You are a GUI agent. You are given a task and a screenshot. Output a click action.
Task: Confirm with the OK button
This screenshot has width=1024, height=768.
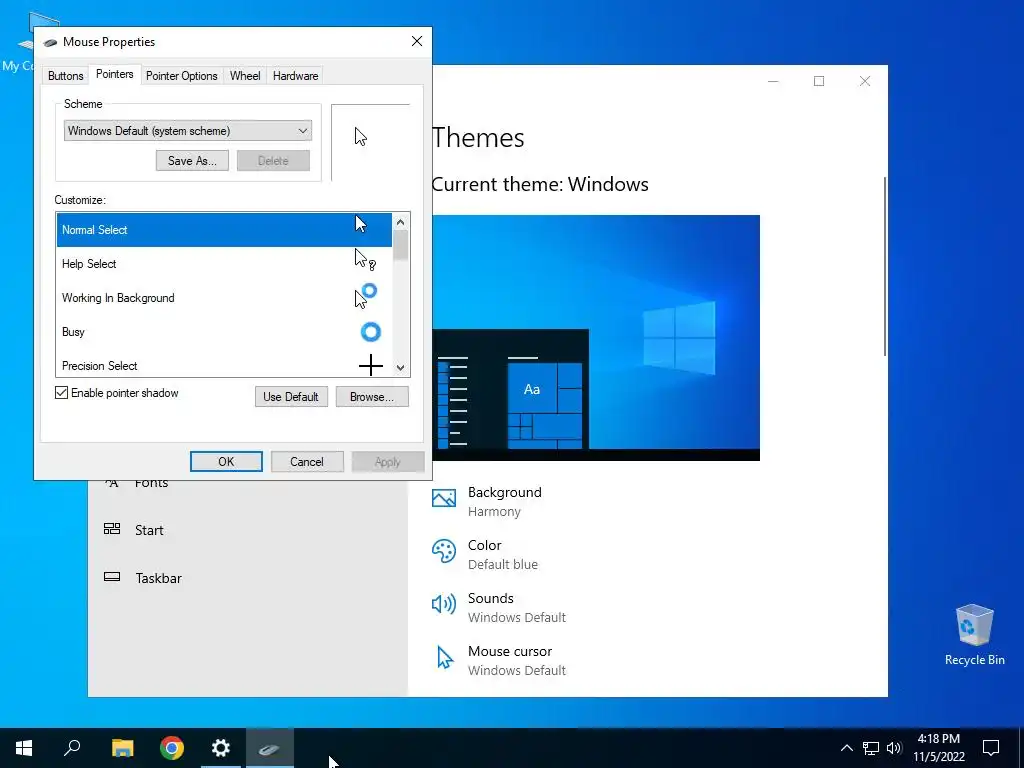[226, 462]
